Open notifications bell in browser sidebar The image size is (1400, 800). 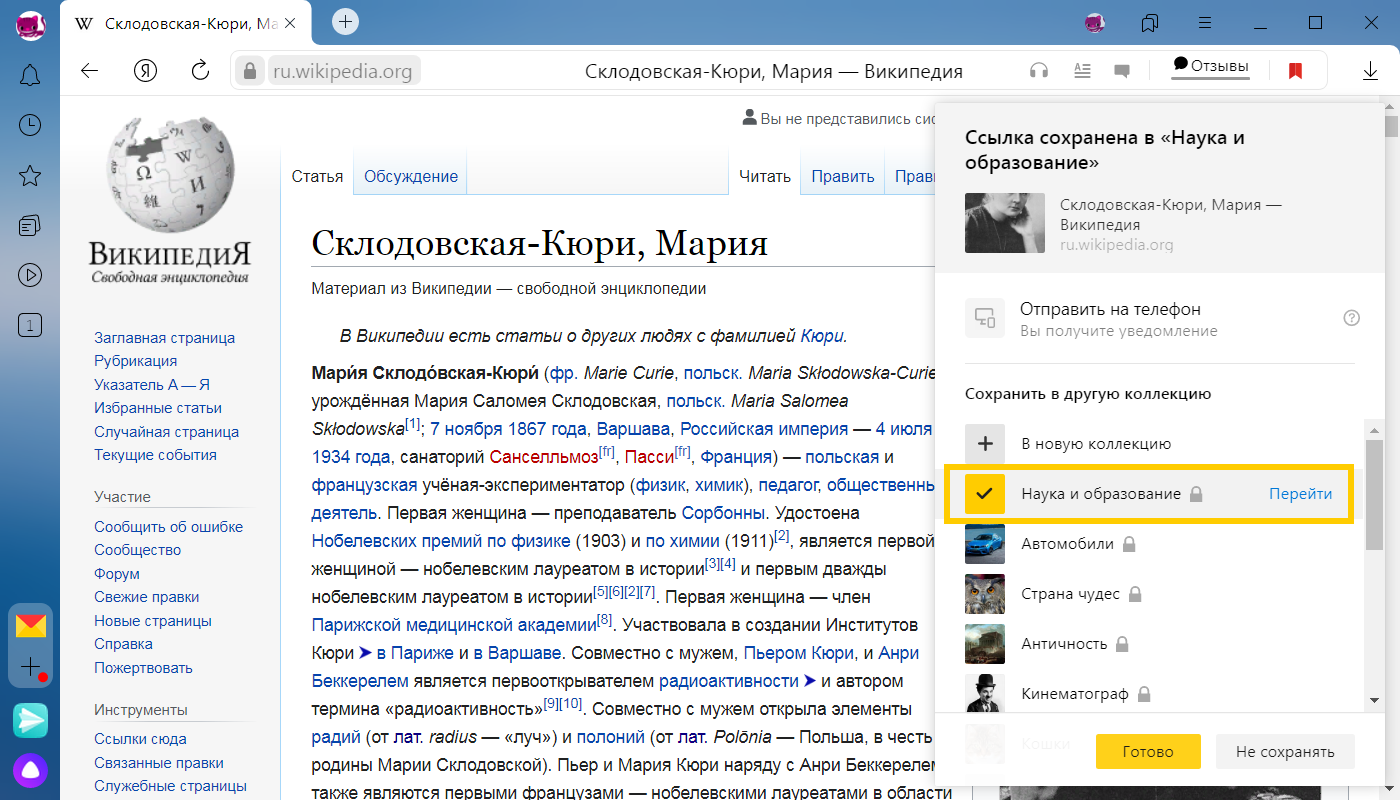point(30,75)
